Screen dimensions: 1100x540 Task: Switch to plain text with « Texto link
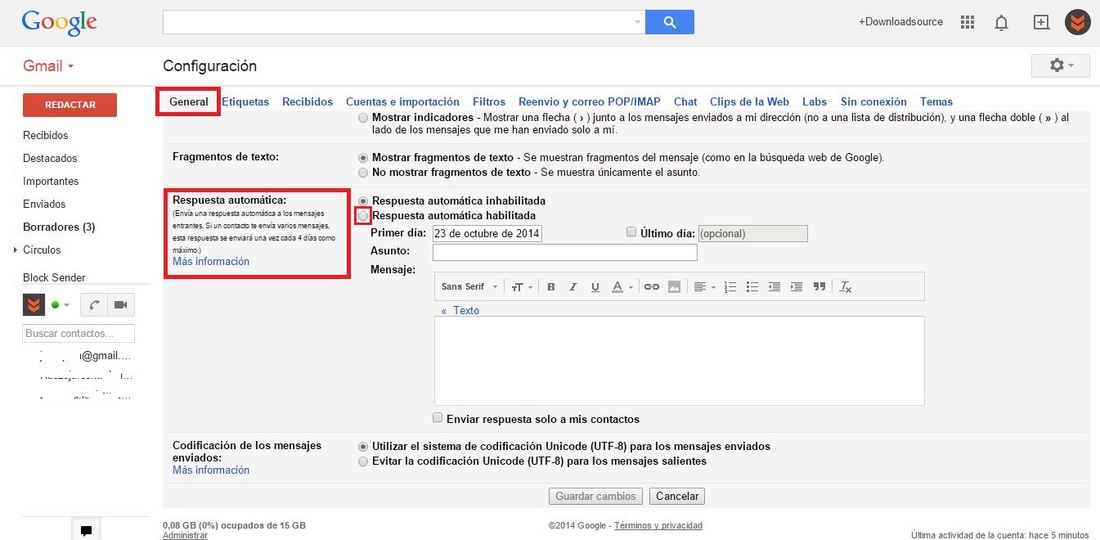pyautogui.click(x=460, y=310)
